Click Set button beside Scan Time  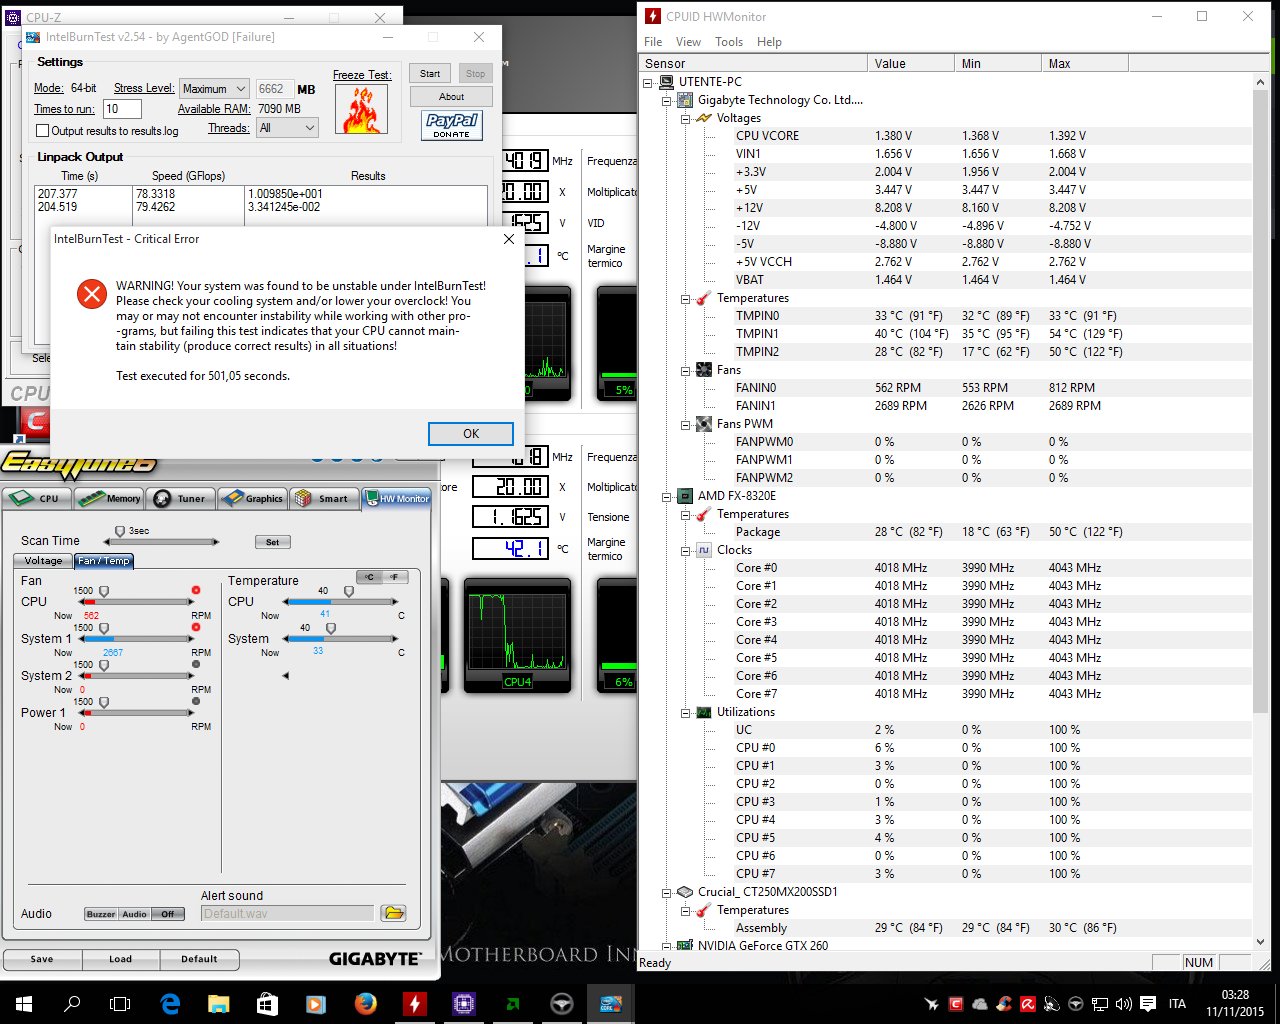point(273,542)
